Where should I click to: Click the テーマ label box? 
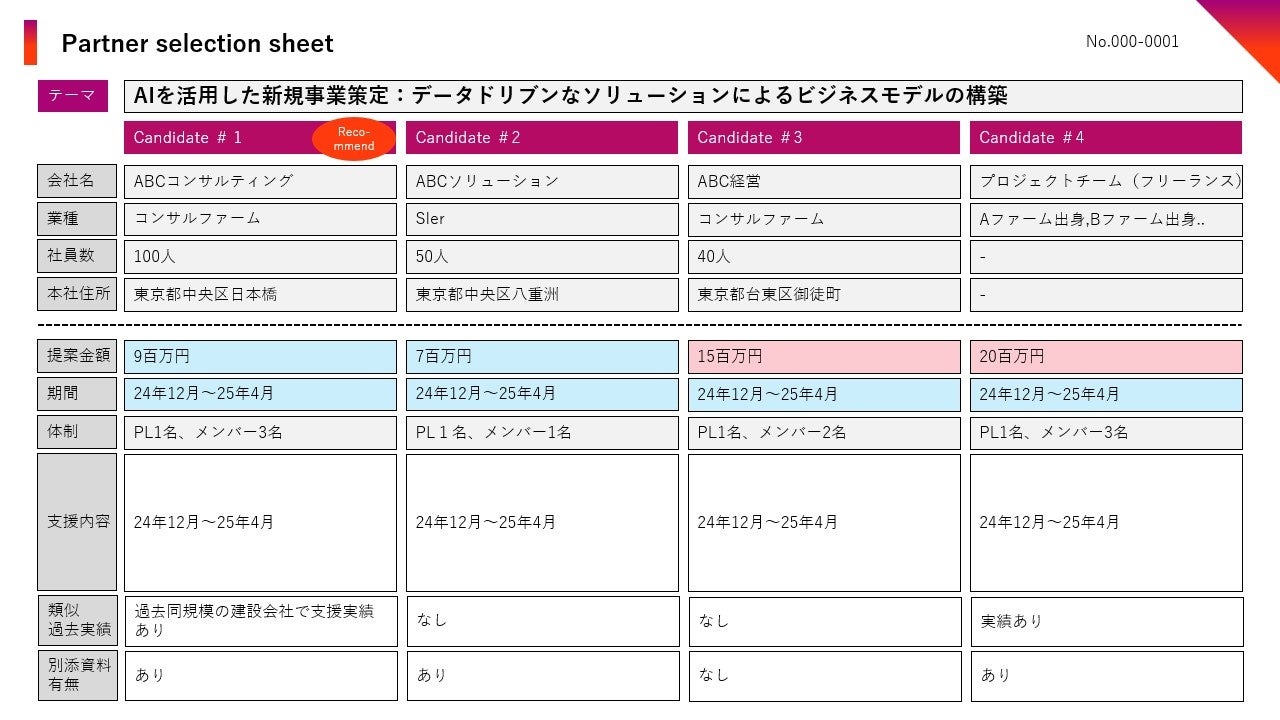click(73, 96)
